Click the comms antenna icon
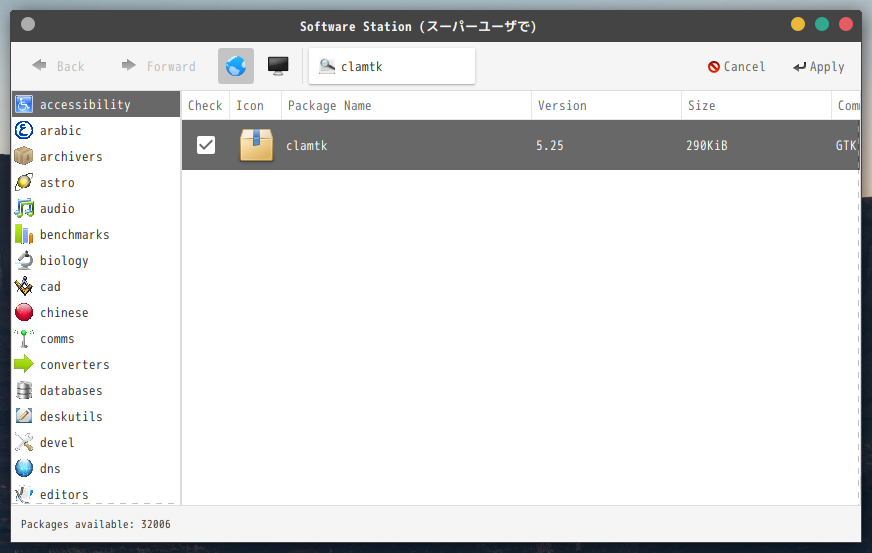Image resolution: width=872 pixels, height=553 pixels. [x=24, y=338]
